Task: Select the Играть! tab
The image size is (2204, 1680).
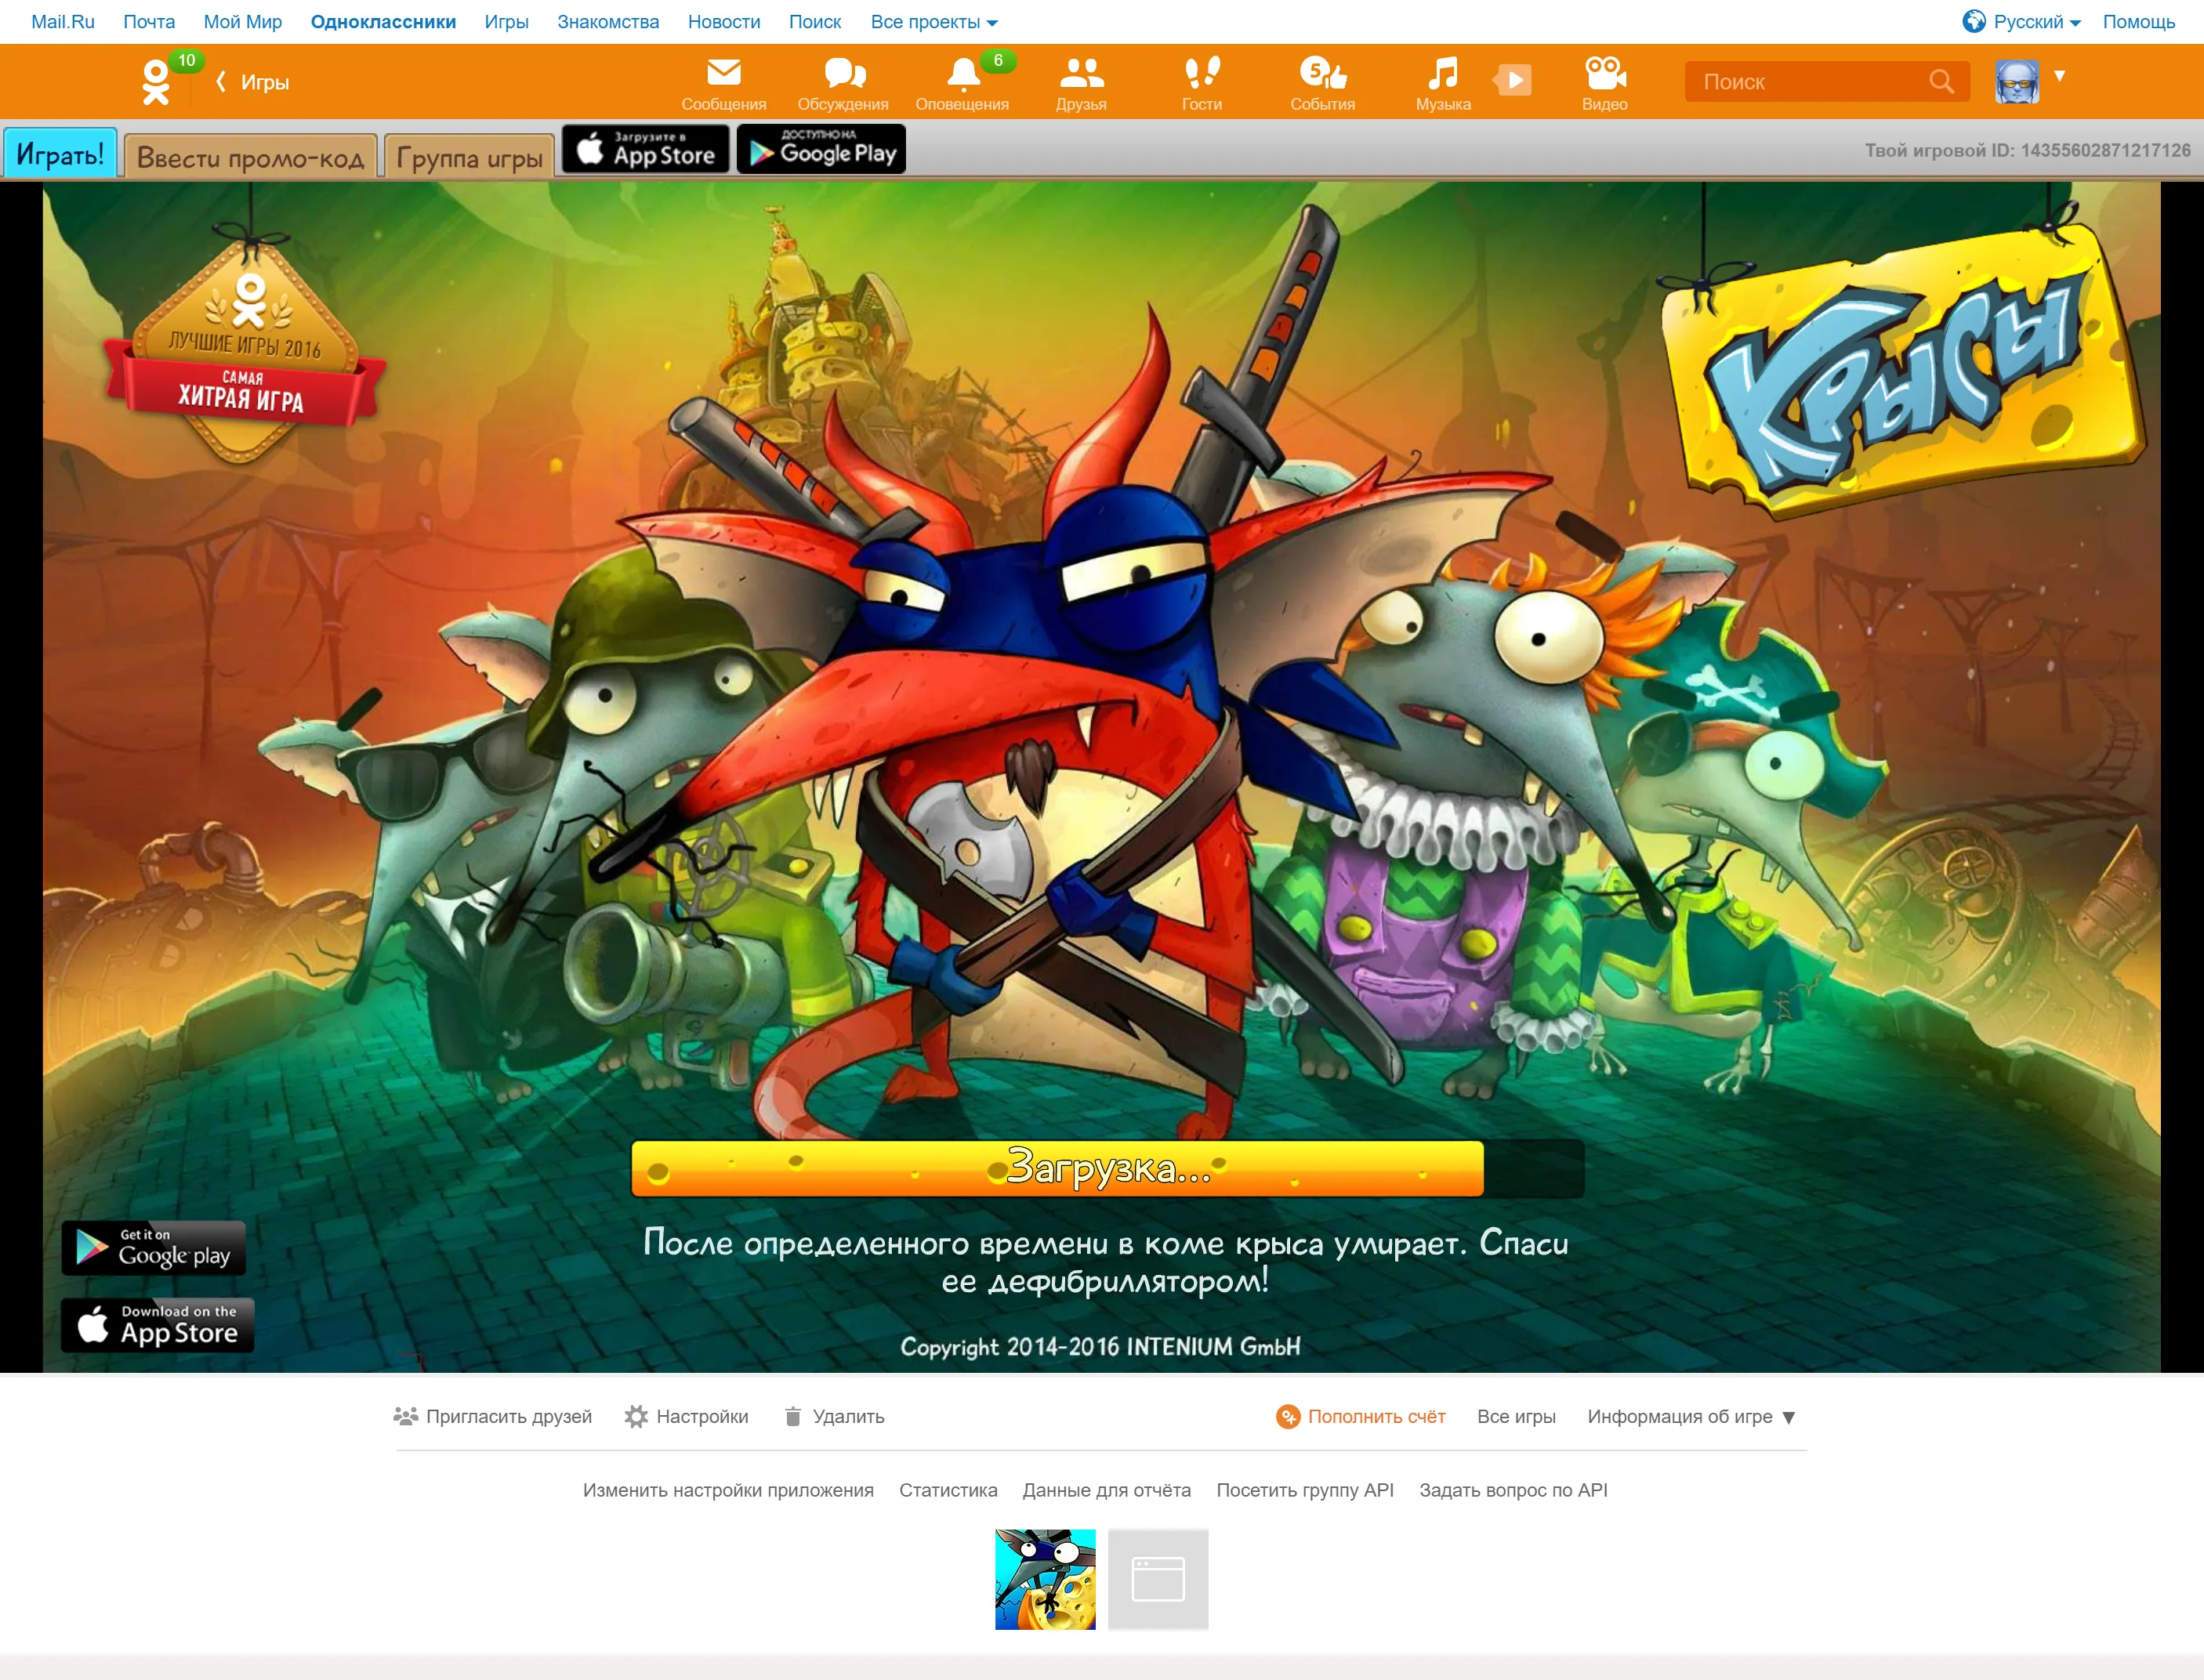Action: [x=60, y=154]
